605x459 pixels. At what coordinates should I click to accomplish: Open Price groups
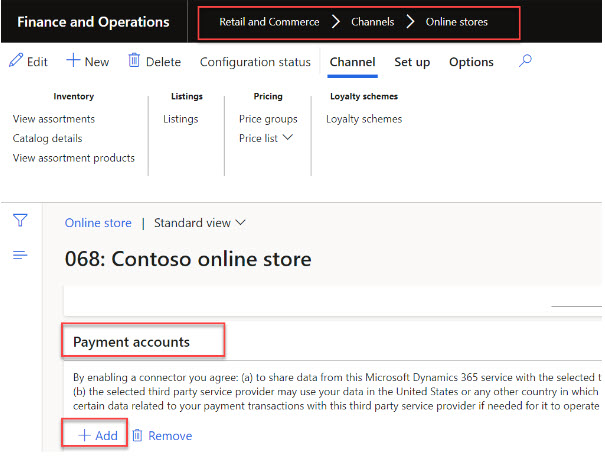(x=268, y=119)
